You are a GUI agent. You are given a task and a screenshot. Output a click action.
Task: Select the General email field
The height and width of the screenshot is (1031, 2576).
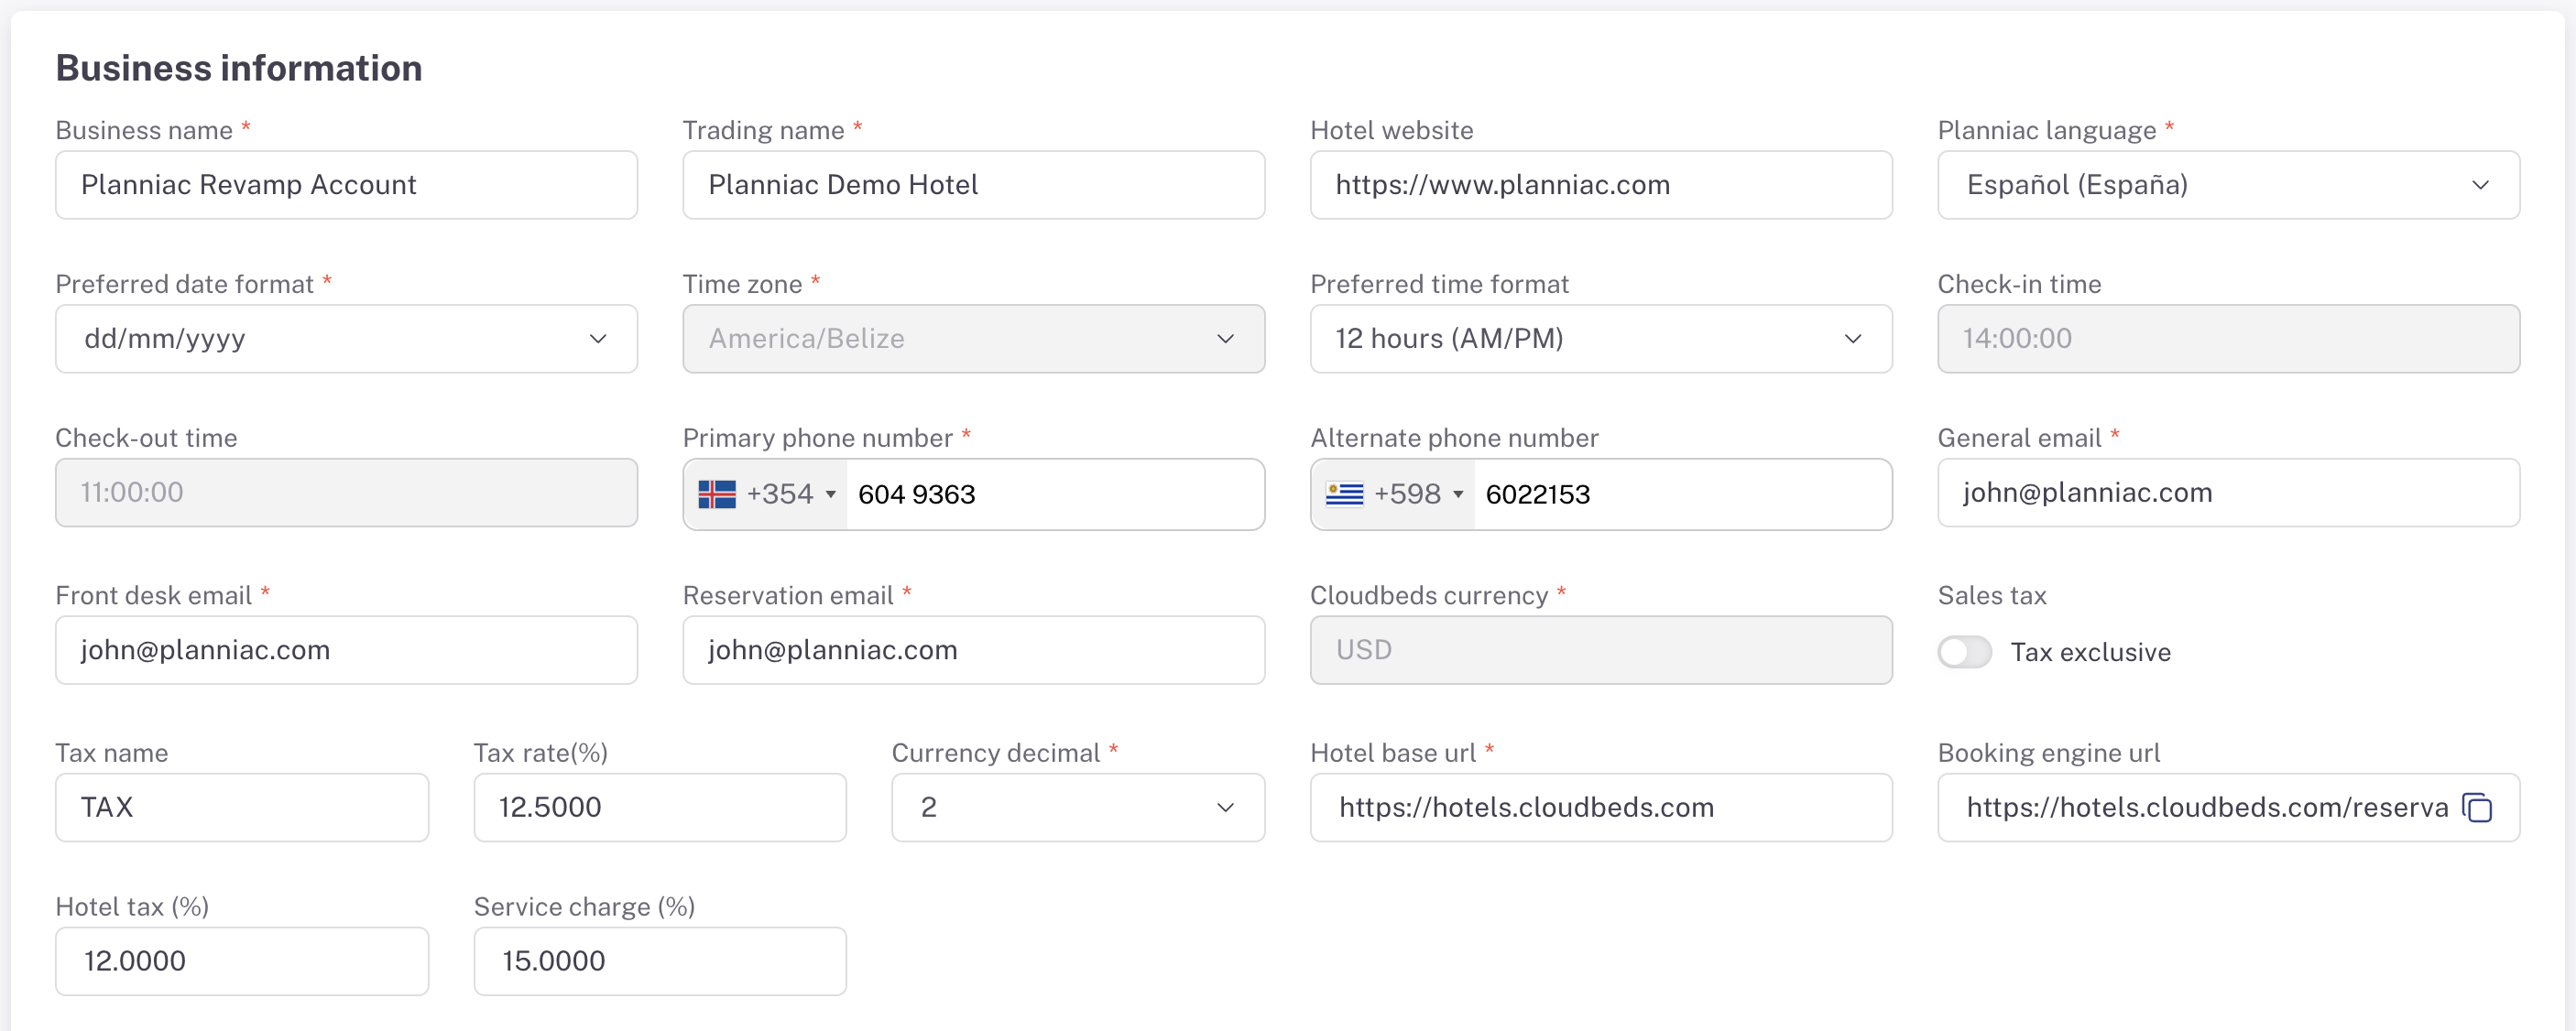pos(2228,493)
